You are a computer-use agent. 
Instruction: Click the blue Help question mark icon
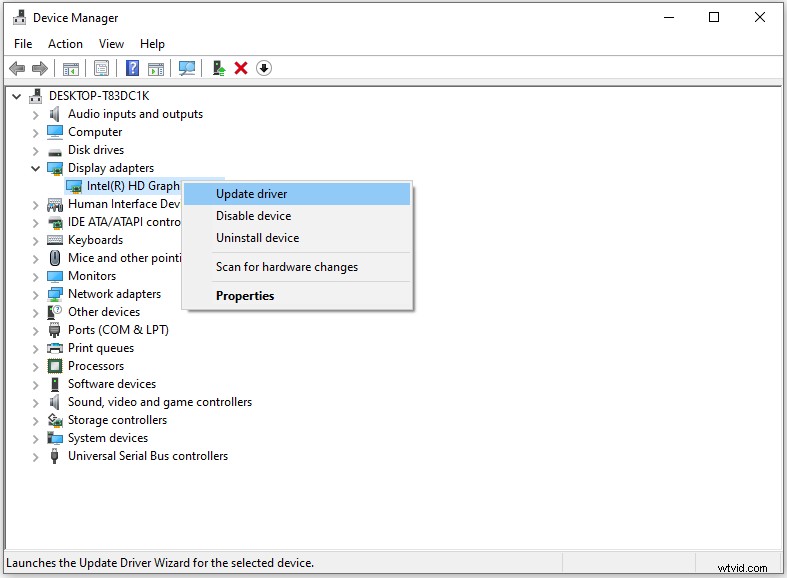tap(133, 68)
